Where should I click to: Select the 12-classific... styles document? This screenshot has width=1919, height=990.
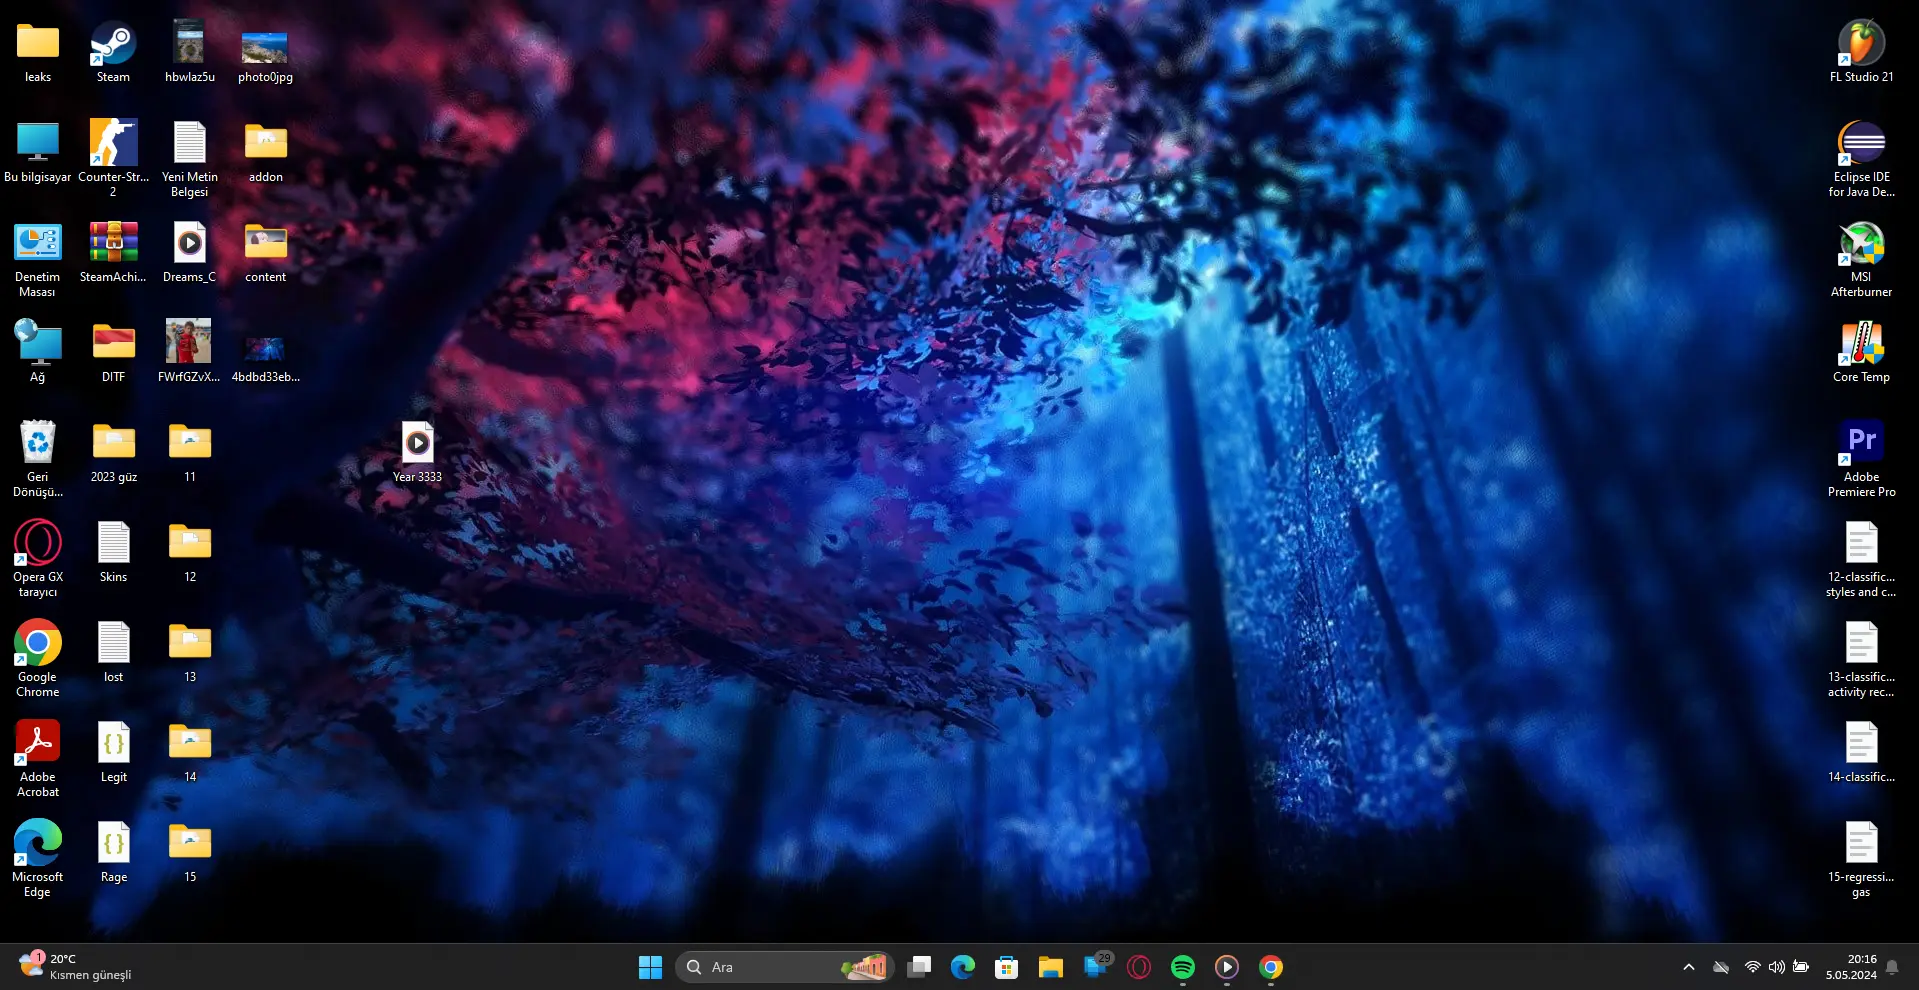pyautogui.click(x=1861, y=559)
